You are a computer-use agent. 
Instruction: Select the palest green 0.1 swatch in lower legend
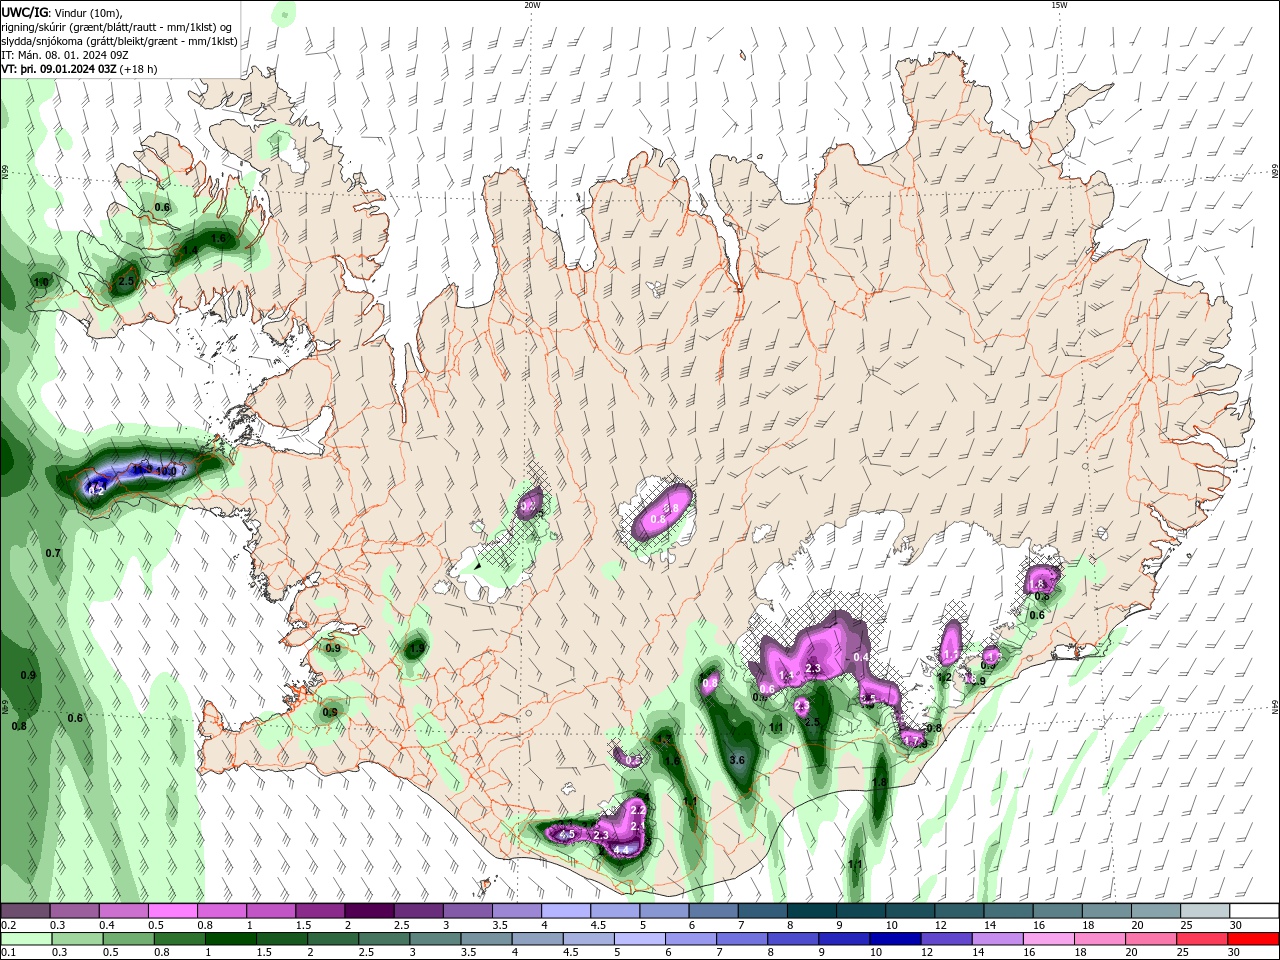click(26, 939)
